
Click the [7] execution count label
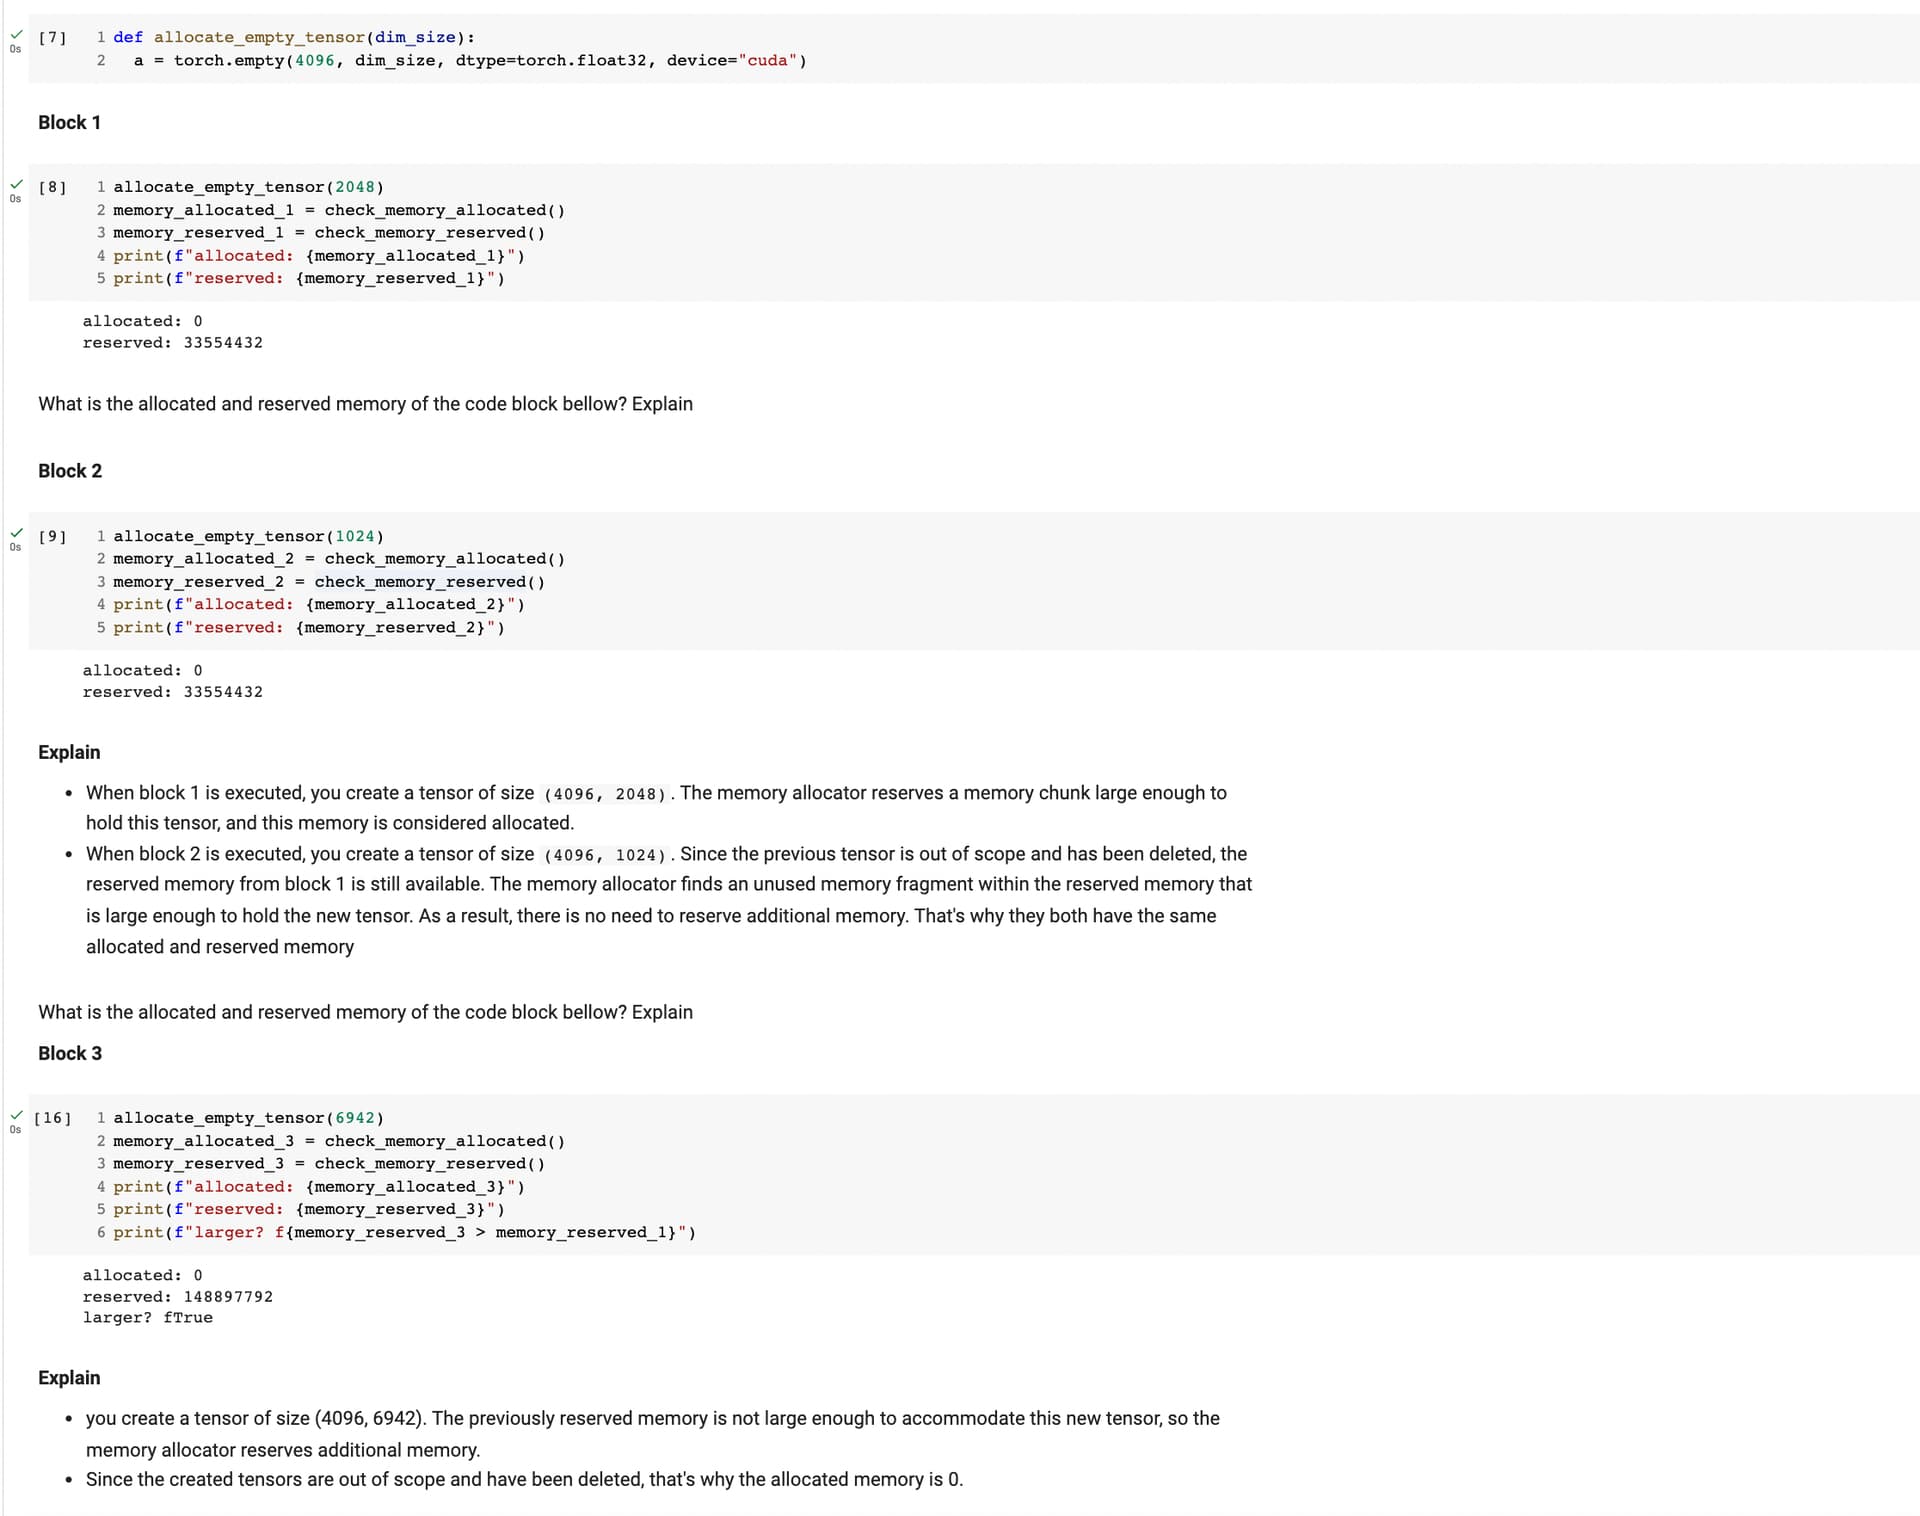coord(52,38)
